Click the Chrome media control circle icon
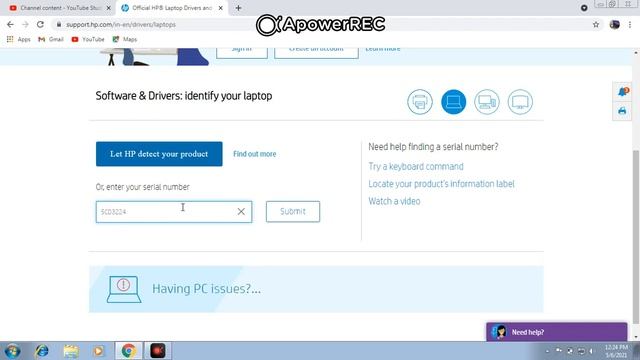Screen dimensions: 640x360 pyautogui.click(x=584, y=8)
